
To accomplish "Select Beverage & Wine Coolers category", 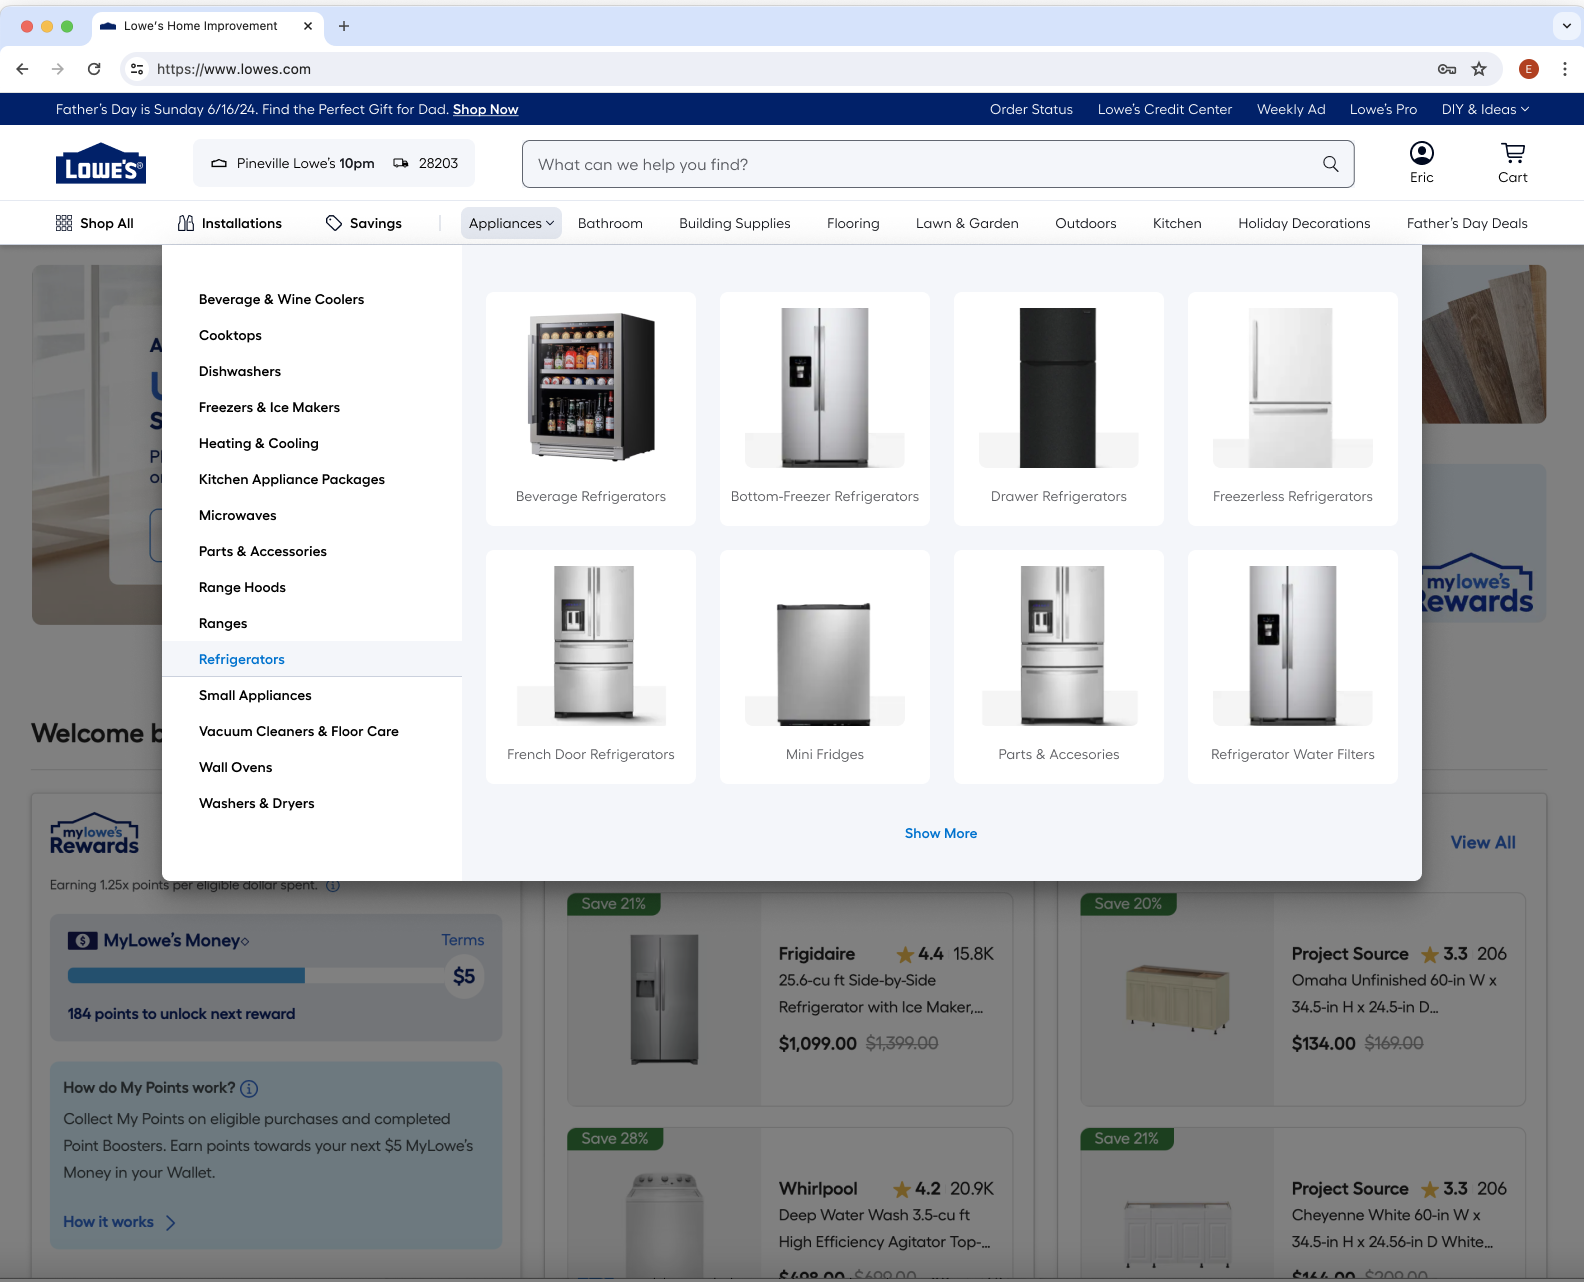I will 281,299.
